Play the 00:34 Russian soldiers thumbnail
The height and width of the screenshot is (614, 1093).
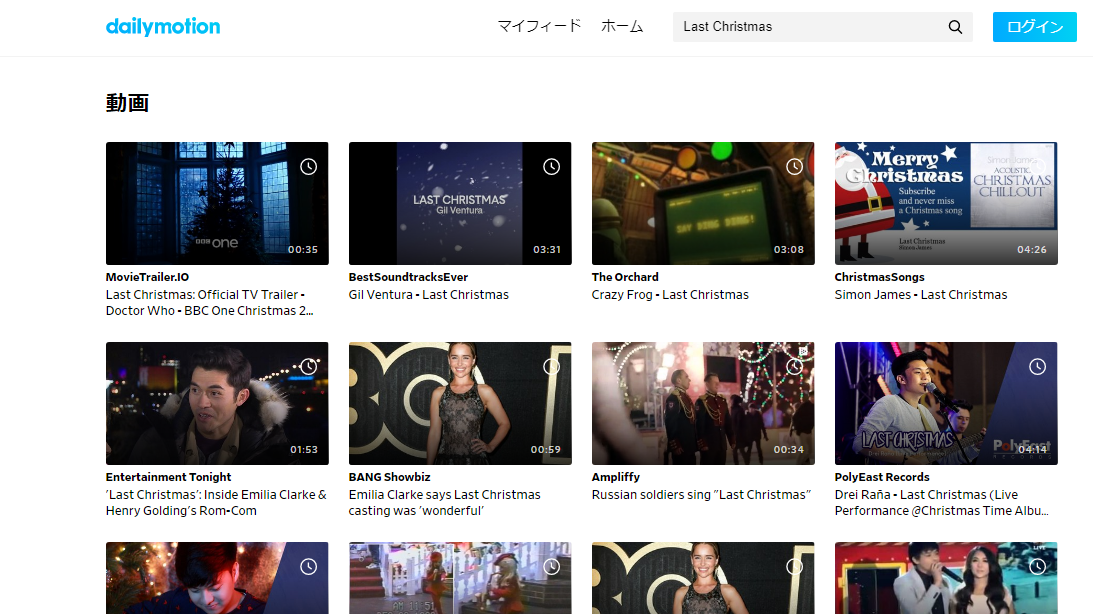pos(703,404)
